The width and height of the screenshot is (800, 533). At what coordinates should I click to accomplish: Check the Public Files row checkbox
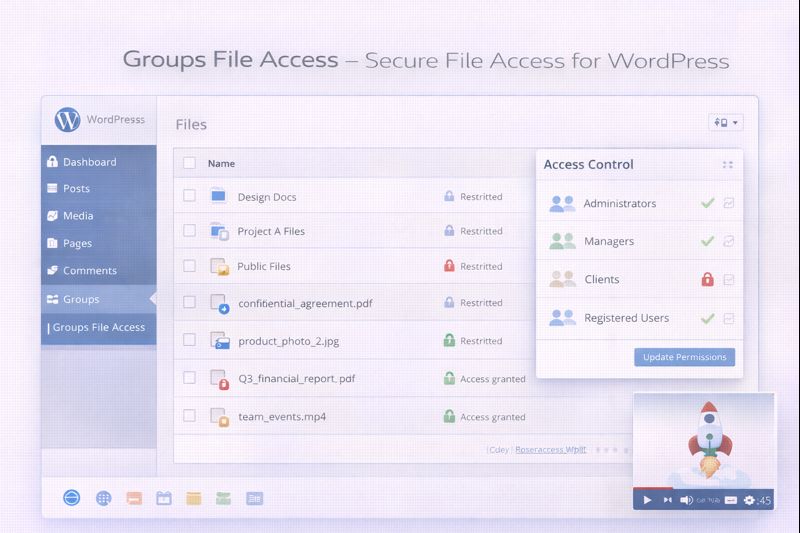189,266
